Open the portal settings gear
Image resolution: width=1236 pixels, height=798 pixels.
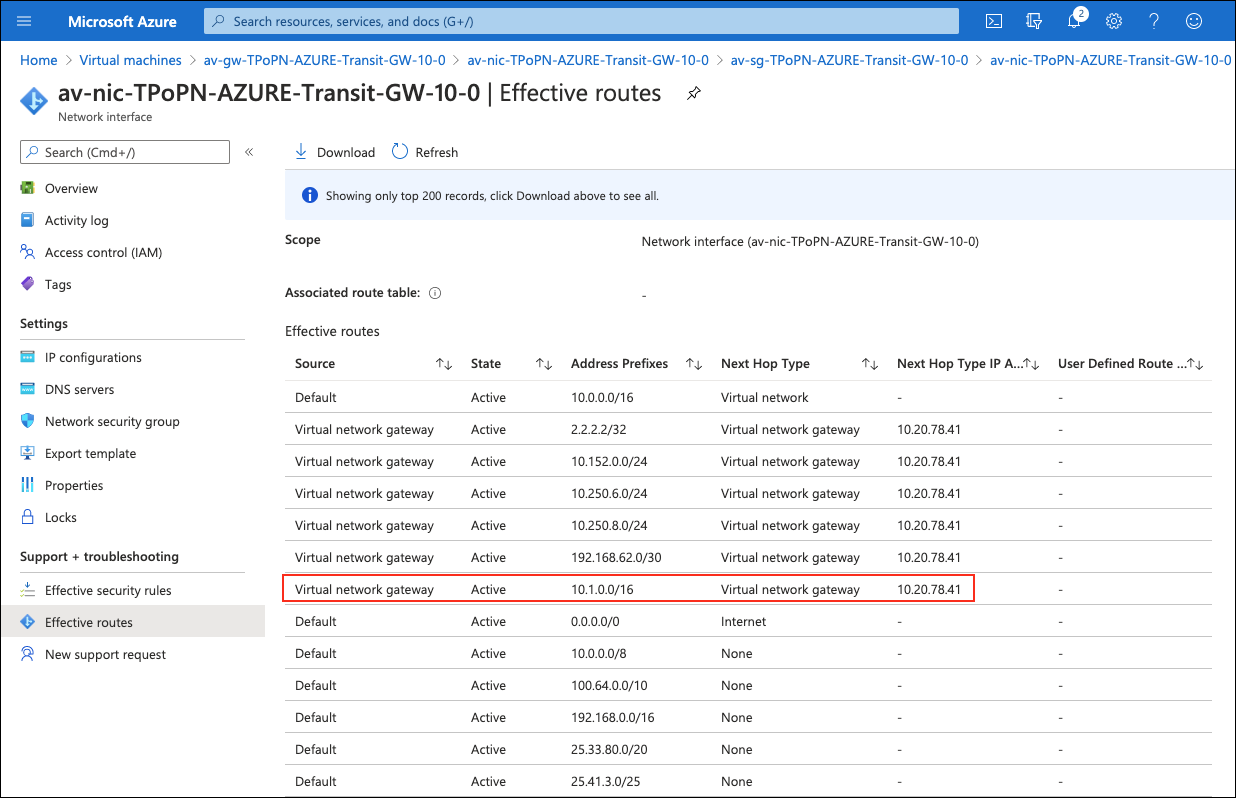1113,20
